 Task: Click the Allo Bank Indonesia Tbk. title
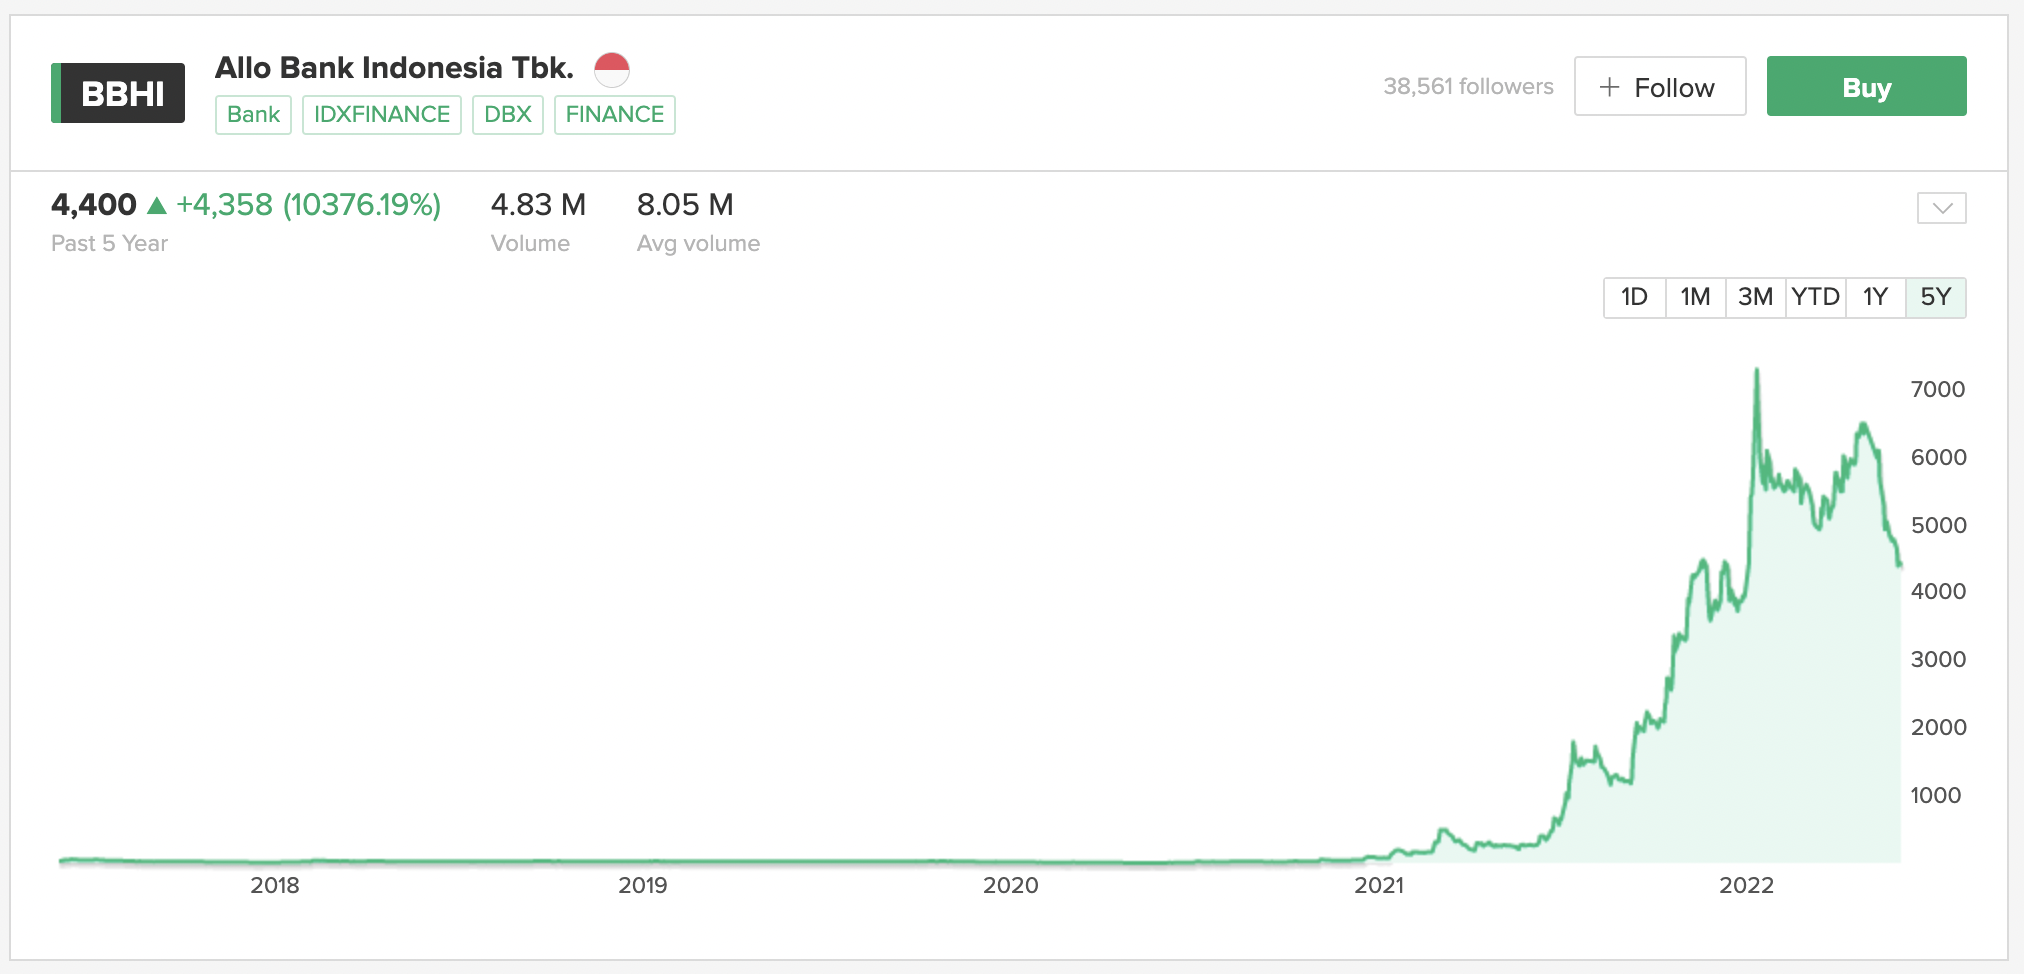point(394,68)
